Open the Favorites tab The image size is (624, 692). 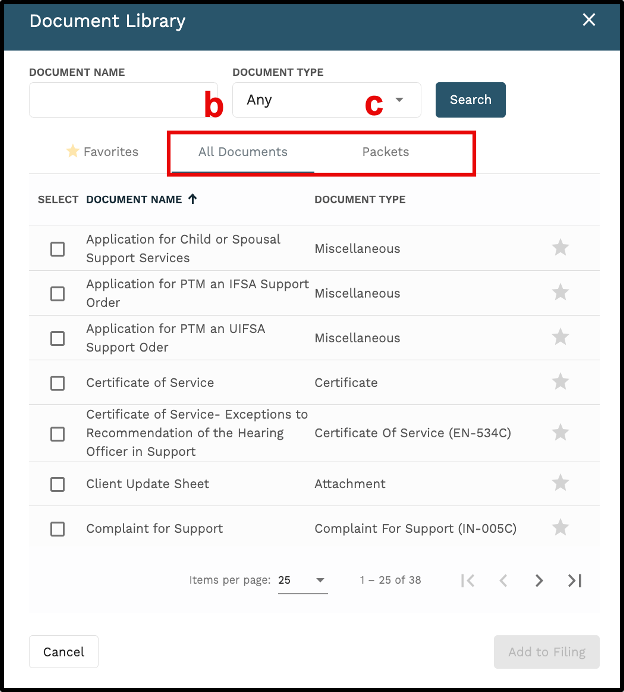[x=102, y=152]
